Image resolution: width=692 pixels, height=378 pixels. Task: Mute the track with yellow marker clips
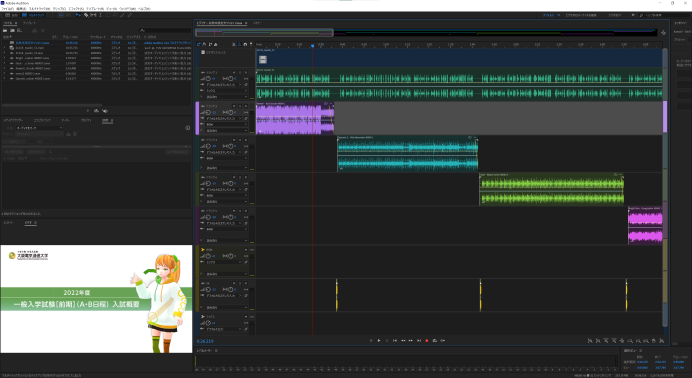pos(234,284)
